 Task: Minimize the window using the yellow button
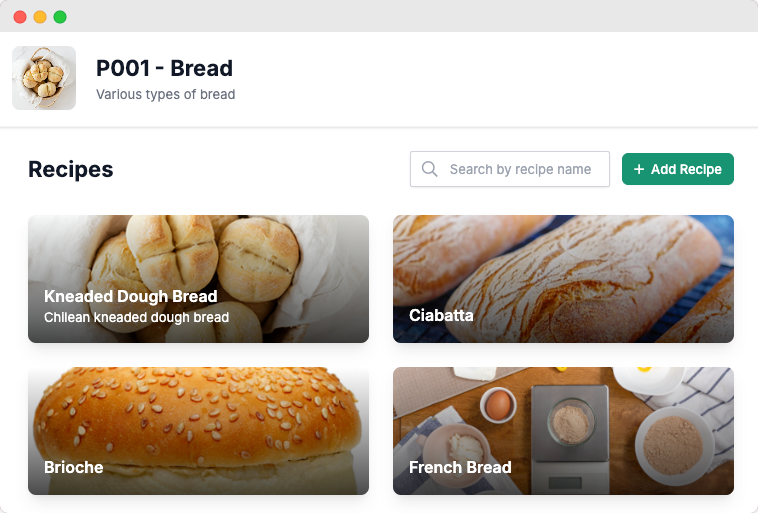[x=40, y=17]
